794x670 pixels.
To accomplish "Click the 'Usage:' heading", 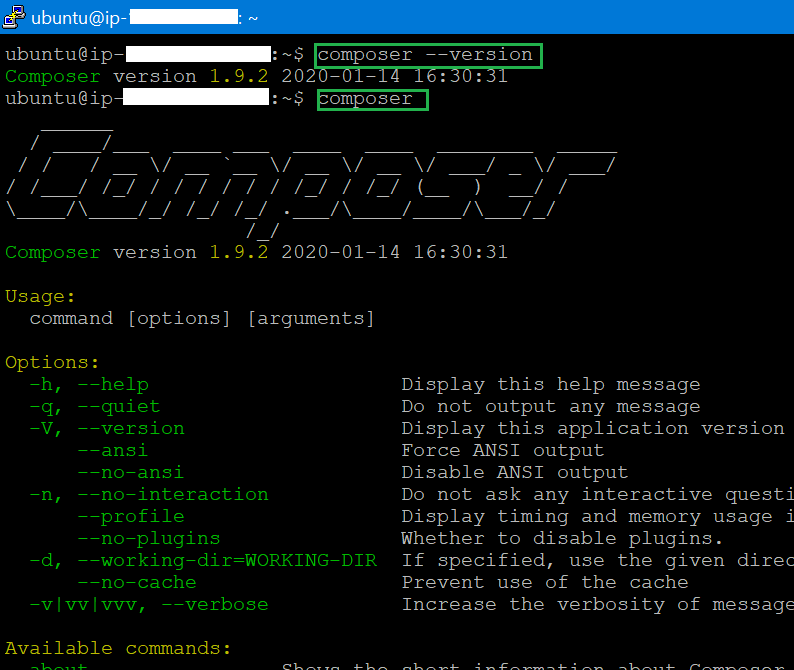I will click(x=40, y=297).
